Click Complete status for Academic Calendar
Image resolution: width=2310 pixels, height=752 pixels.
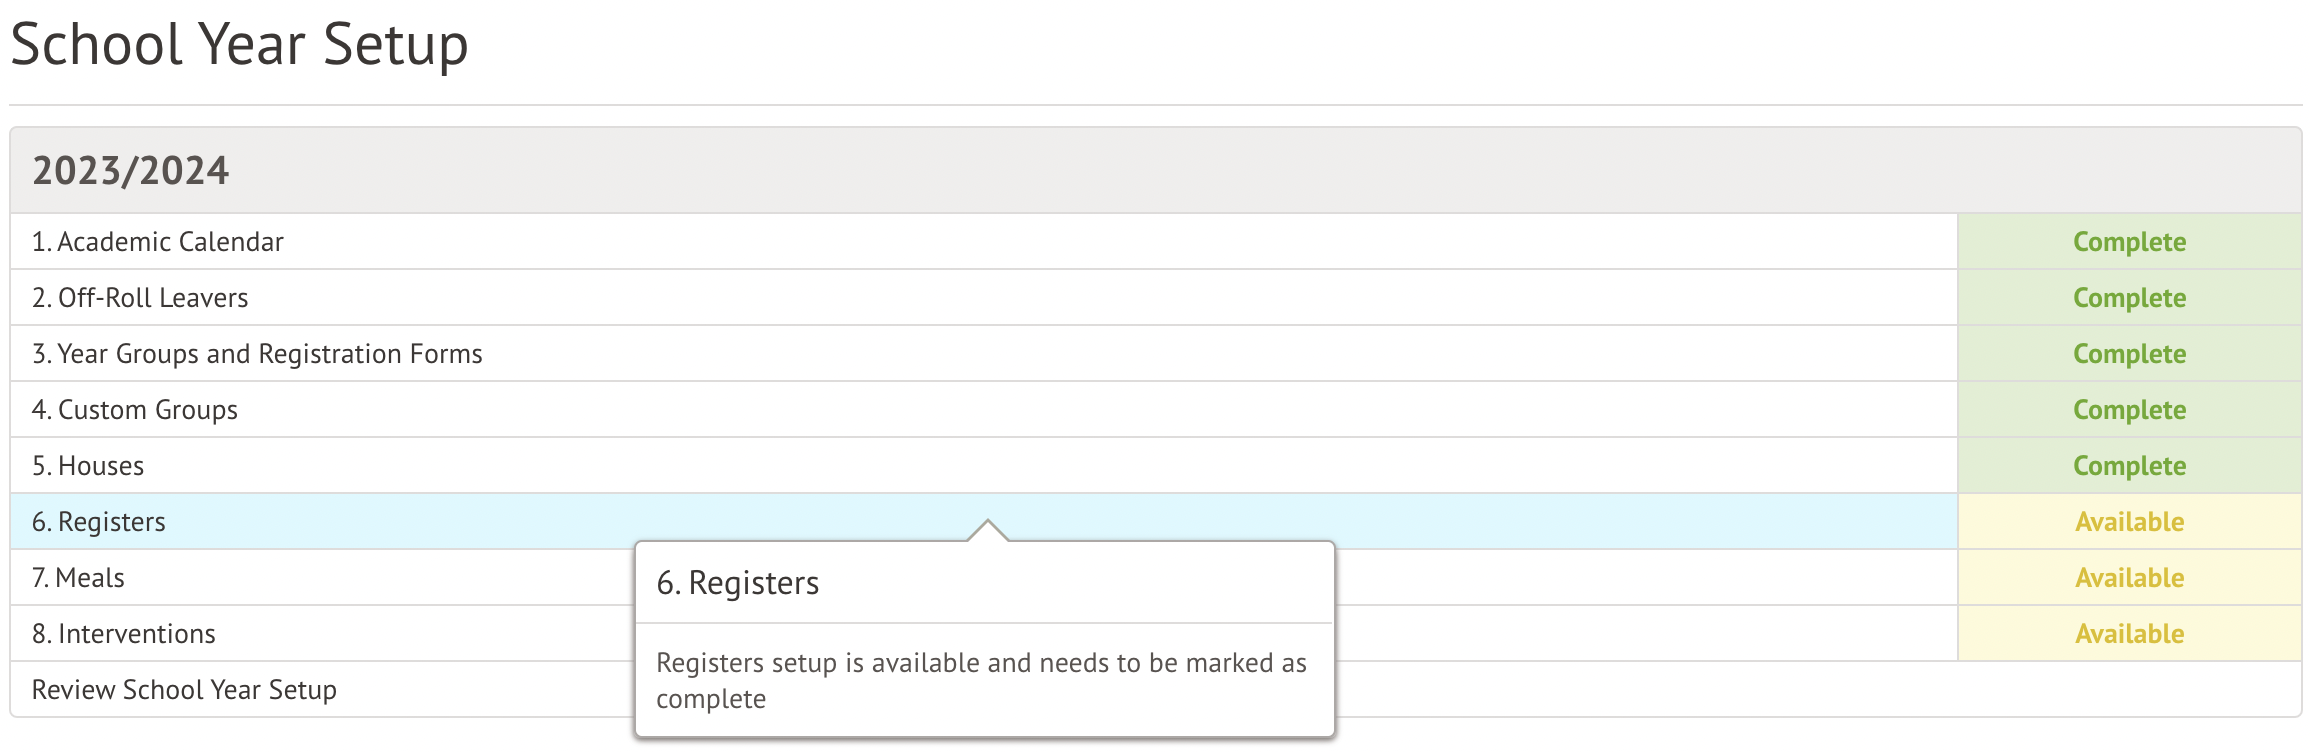pyautogui.click(x=2129, y=242)
